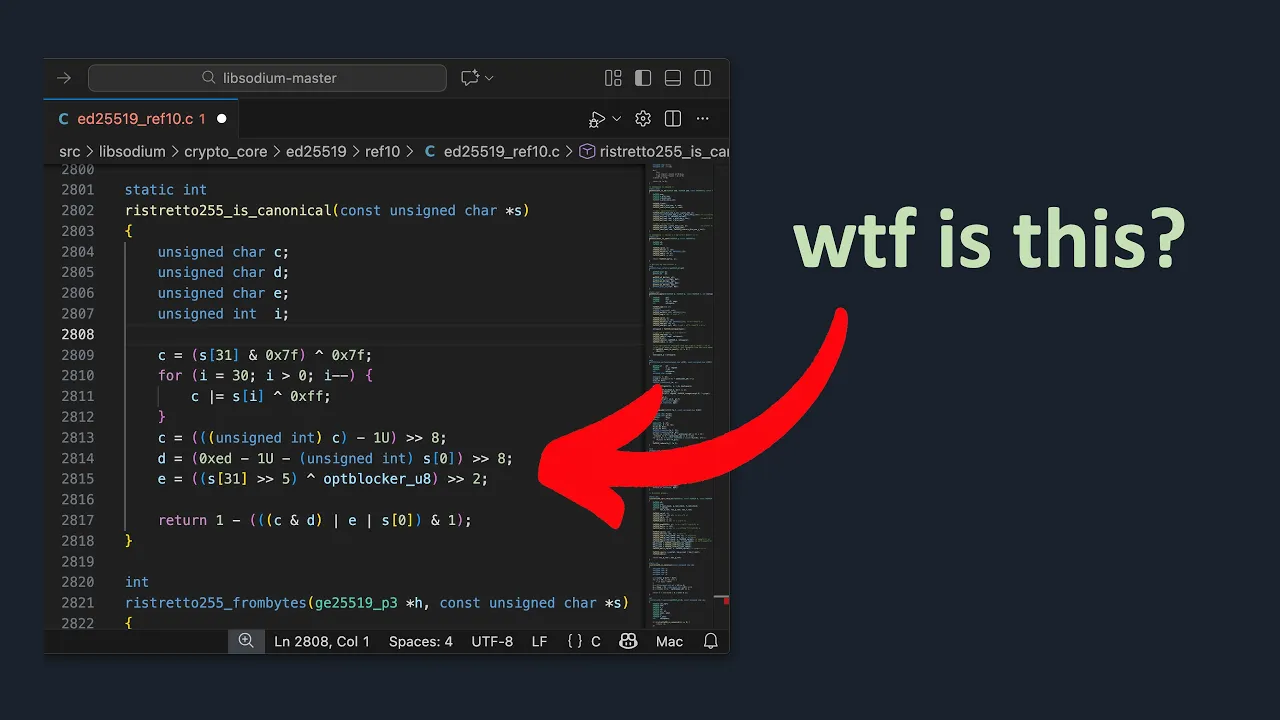Image resolution: width=1280 pixels, height=720 pixels.
Task: Open the Copilot chat icon
Action: 470,78
